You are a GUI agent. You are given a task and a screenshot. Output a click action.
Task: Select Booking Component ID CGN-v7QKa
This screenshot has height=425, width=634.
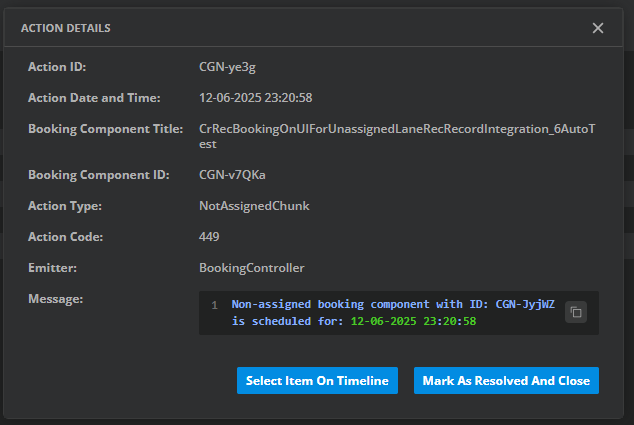click(232, 175)
